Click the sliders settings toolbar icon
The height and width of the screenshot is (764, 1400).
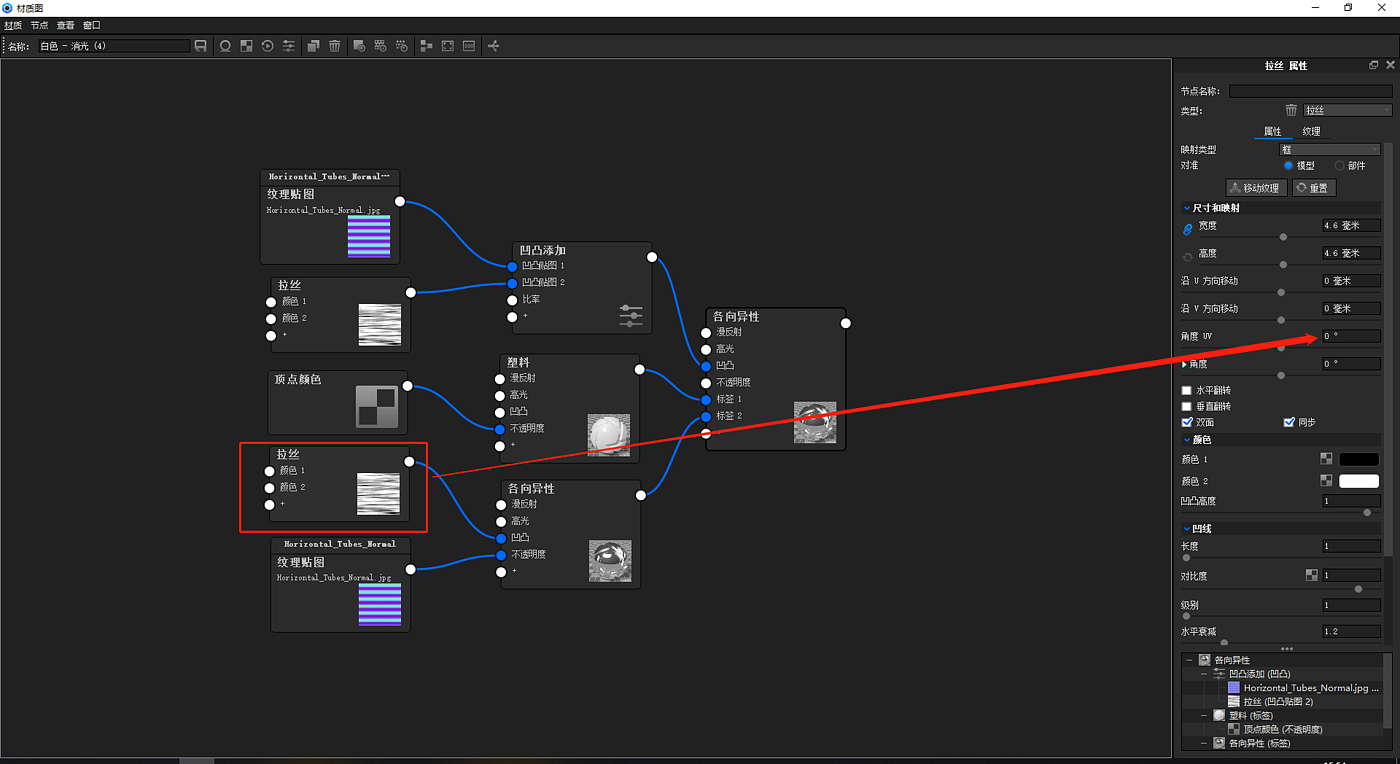pyautogui.click(x=289, y=46)
